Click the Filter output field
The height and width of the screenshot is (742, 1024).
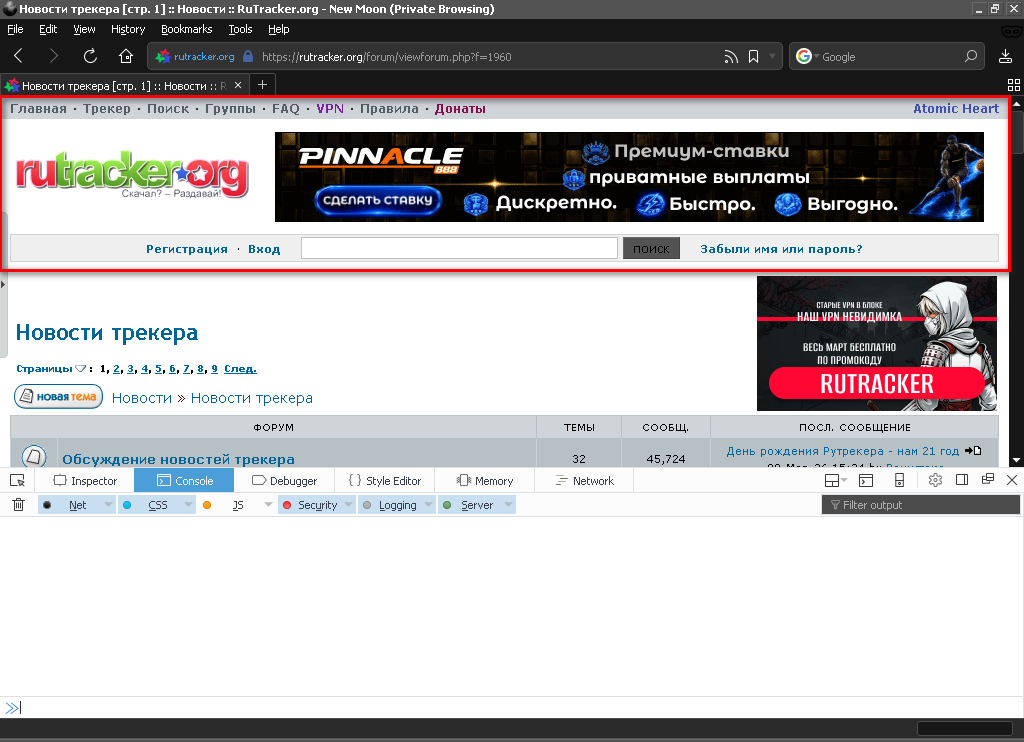tap(921, 505)
